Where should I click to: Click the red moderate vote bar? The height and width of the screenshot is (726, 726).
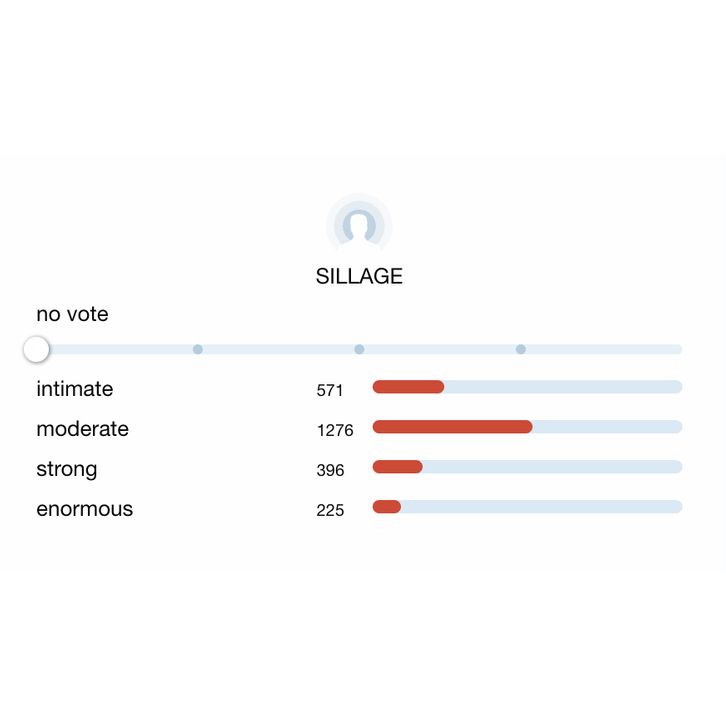(452, 427)
